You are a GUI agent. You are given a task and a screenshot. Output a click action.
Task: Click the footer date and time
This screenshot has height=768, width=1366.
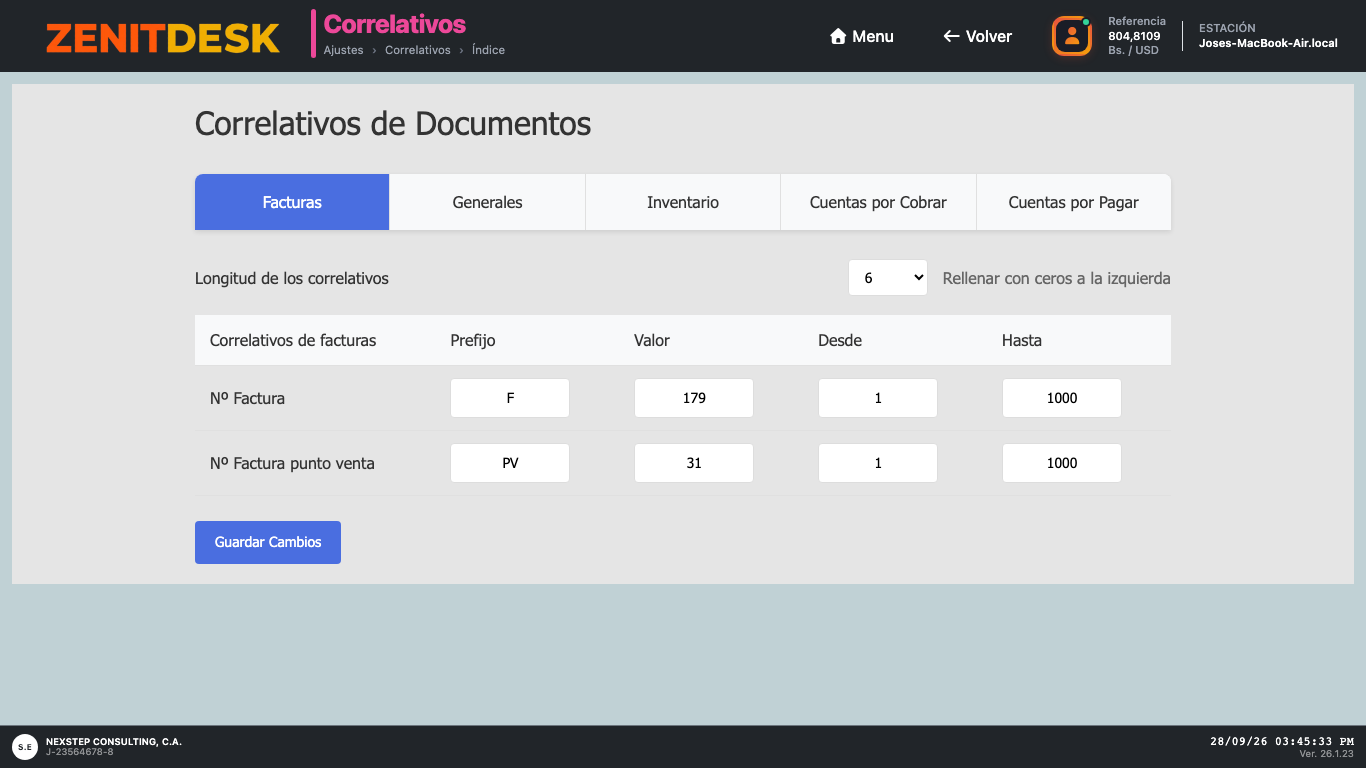pos(1282,742)
